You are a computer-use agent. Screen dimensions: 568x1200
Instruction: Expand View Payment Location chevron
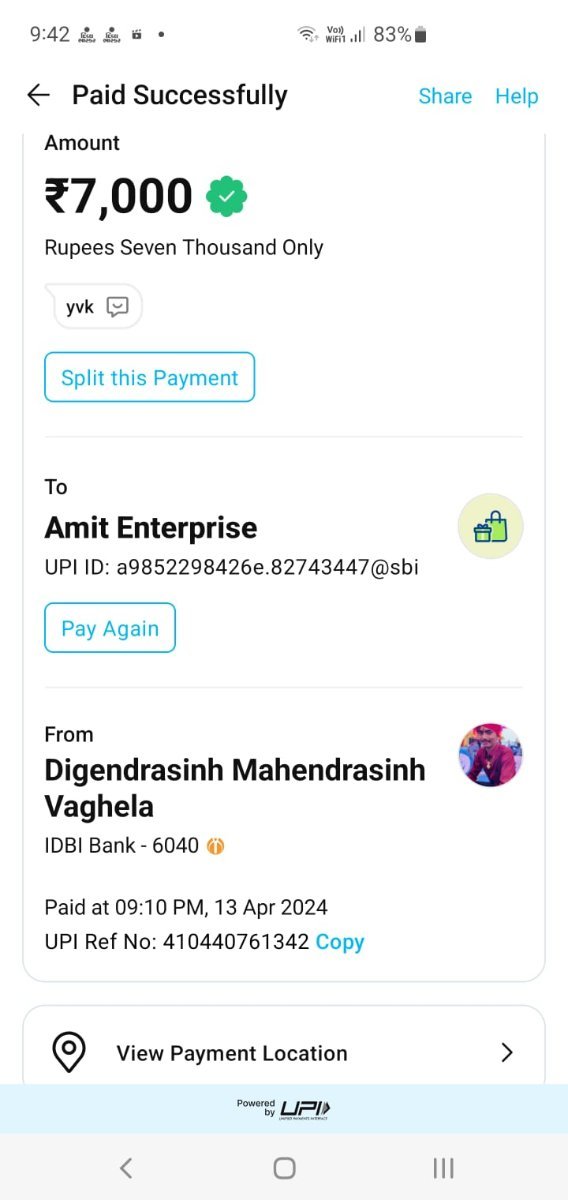tap(507, 1053)
